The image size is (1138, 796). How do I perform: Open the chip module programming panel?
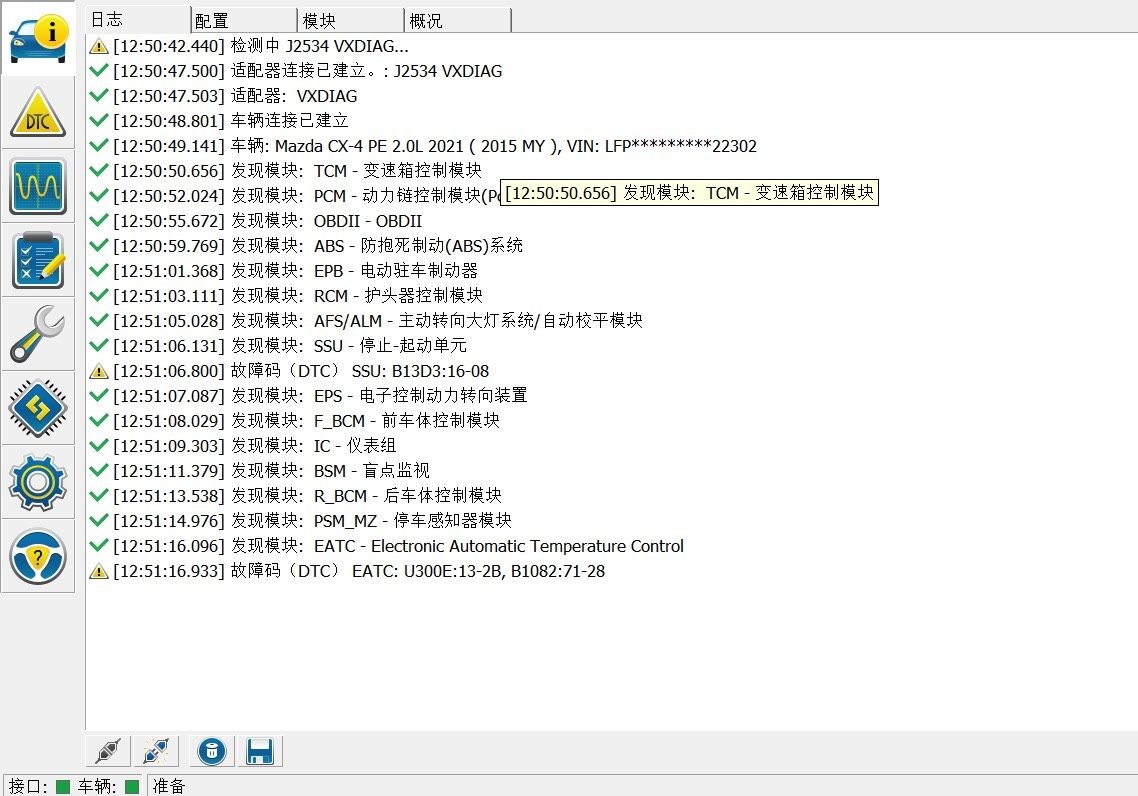pyautogui.click(x=38, y=409)
